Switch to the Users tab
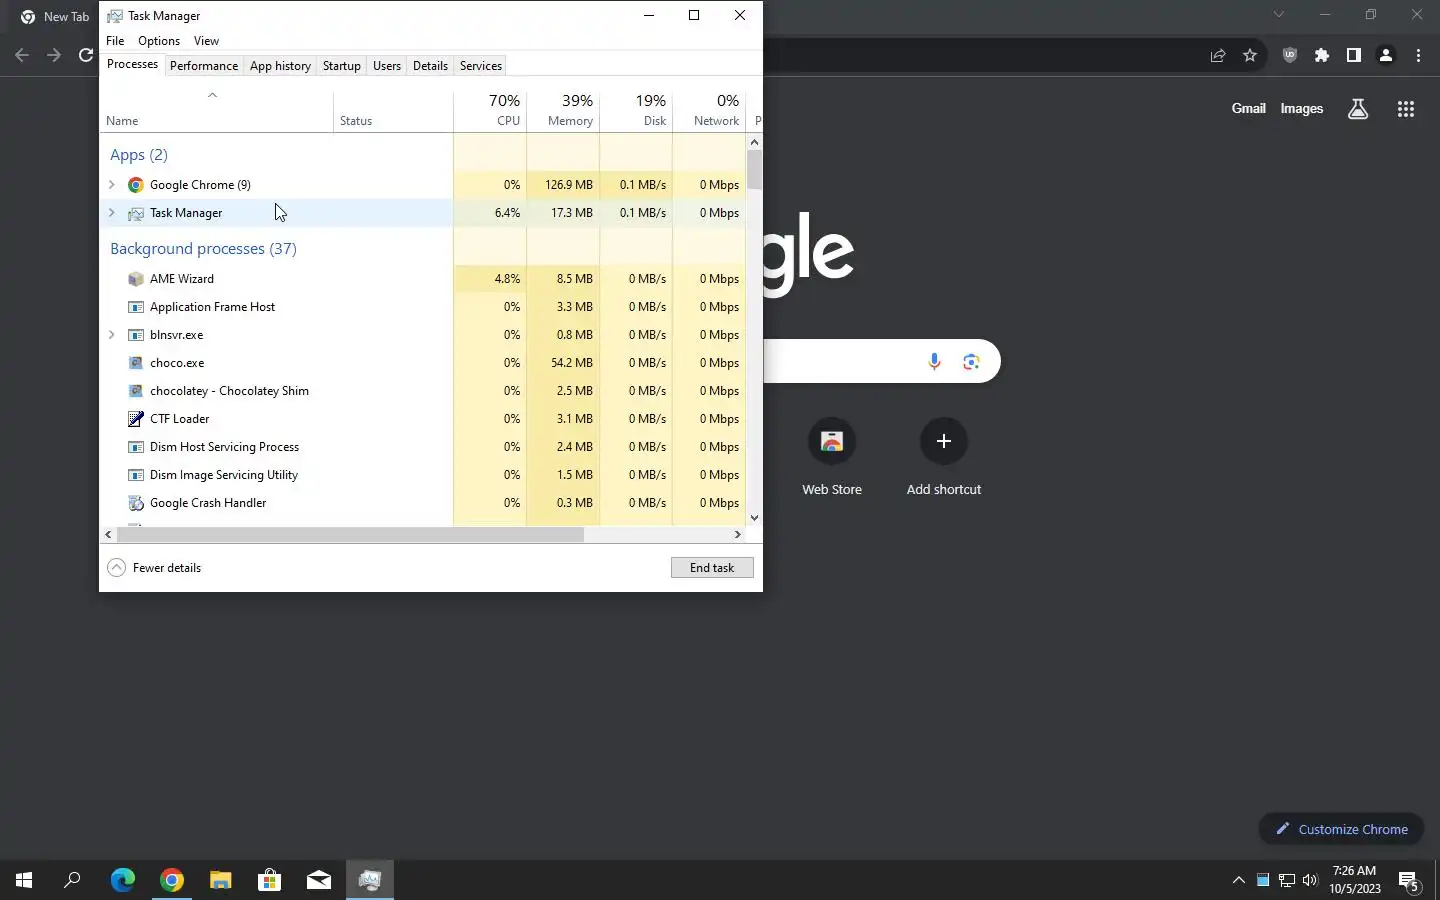 [x=387, y=66]
